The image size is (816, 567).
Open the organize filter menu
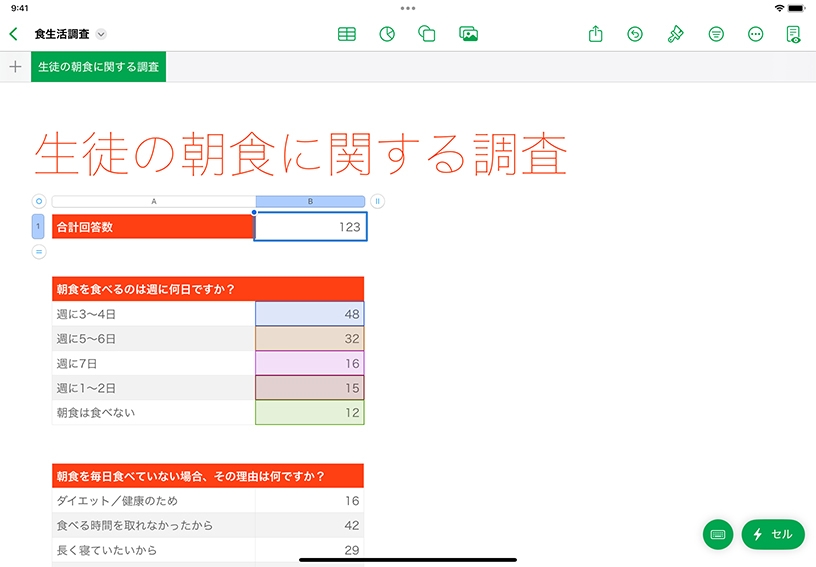click(x=716, y=34)
